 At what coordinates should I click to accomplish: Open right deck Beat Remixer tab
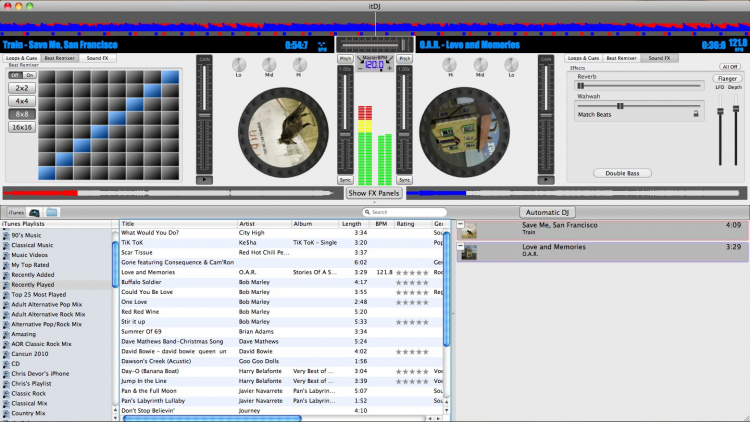click(621, 58)
